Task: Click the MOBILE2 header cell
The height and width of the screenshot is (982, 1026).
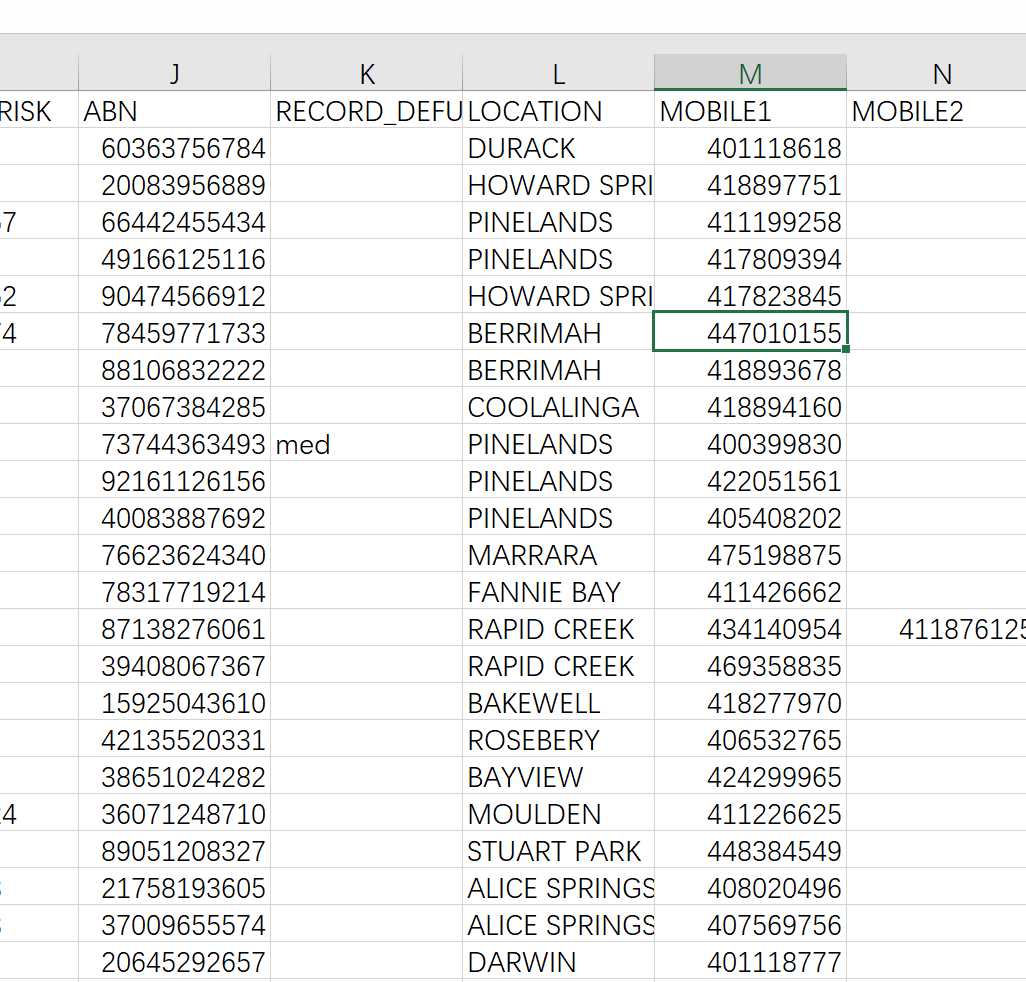Action: click(936, 110)
